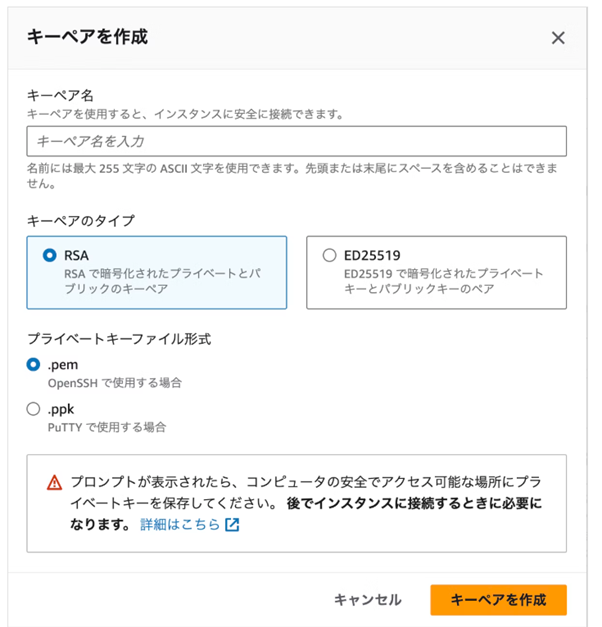The image size is (602, 627).
Task: Click the プライベートキーファイル形式 section label
Action: [x=119, y=338]
